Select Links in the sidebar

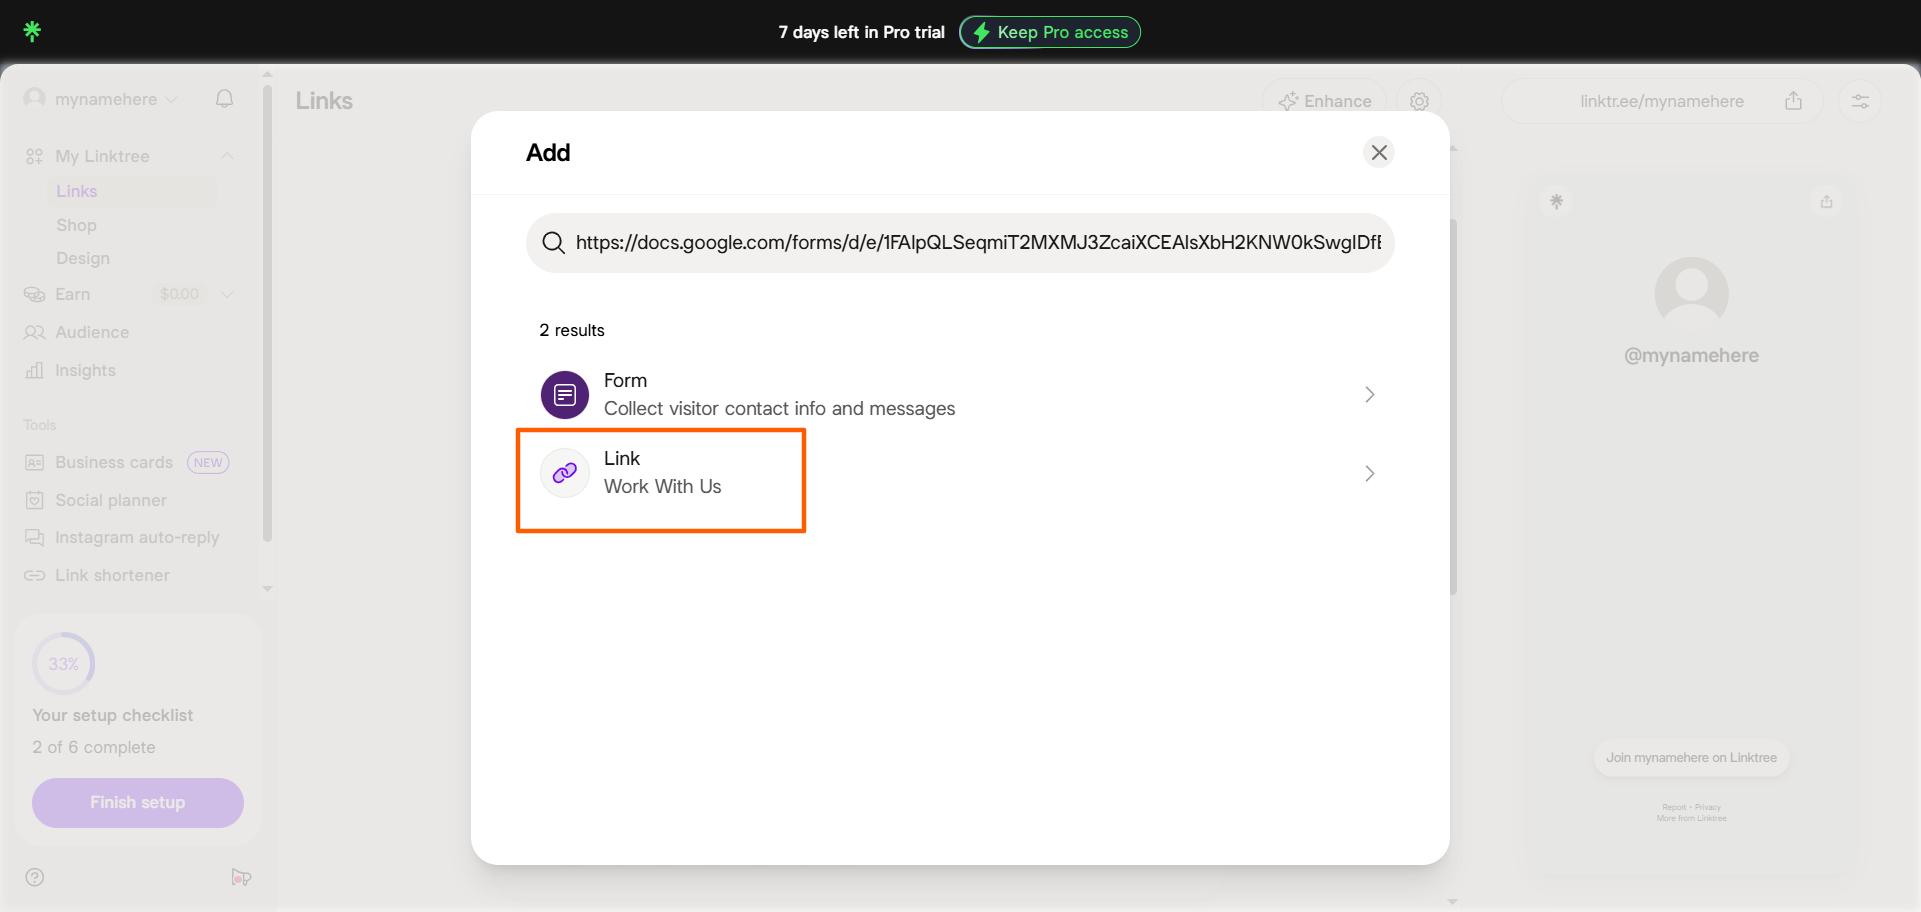(x=77, y=191)
